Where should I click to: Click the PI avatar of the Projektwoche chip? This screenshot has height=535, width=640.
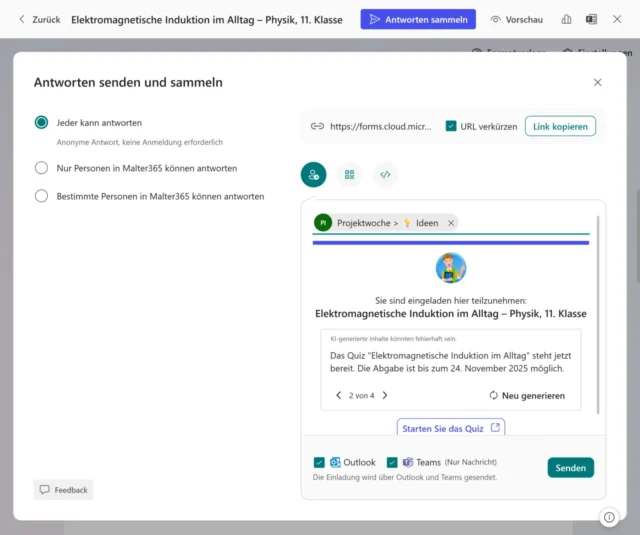coord(323,223)
